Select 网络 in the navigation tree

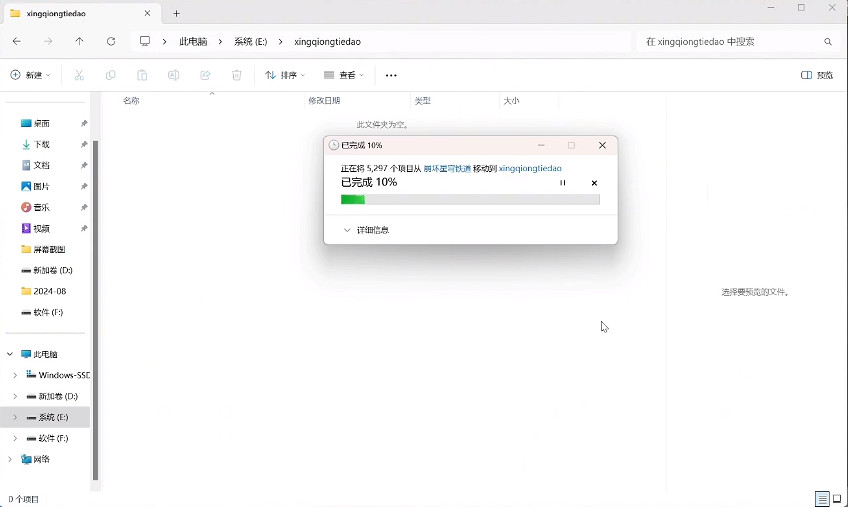(36, 459)
